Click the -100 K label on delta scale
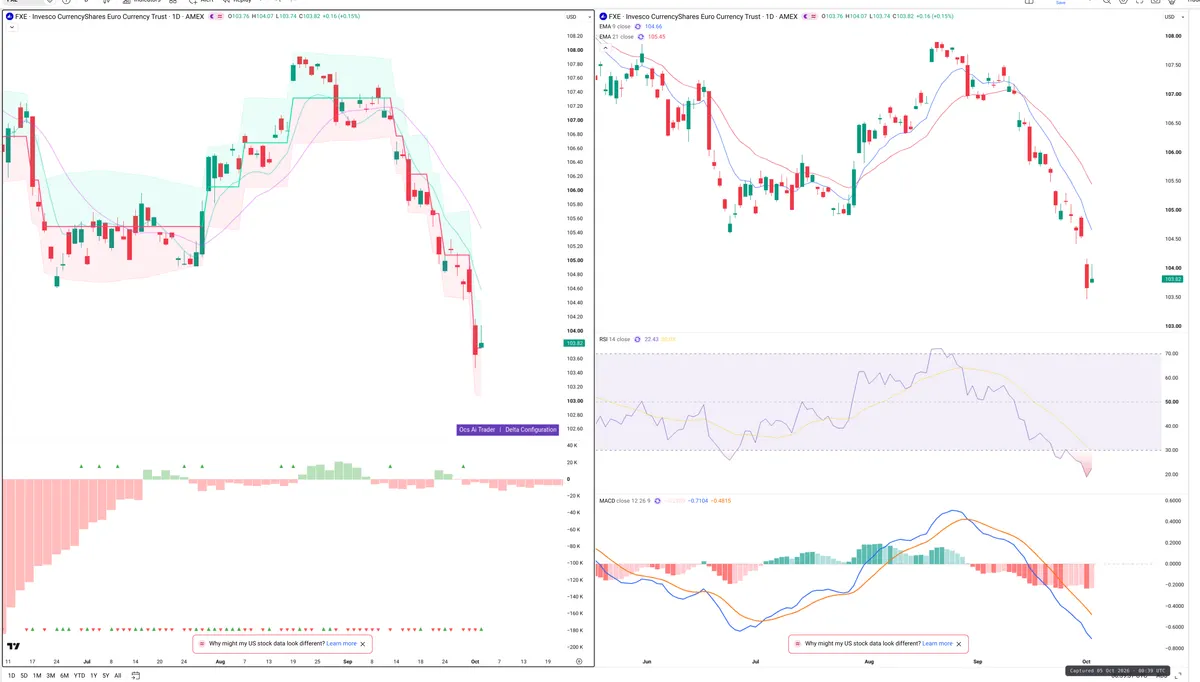Screen dimensions: 1200x682 tap(573, 564)
